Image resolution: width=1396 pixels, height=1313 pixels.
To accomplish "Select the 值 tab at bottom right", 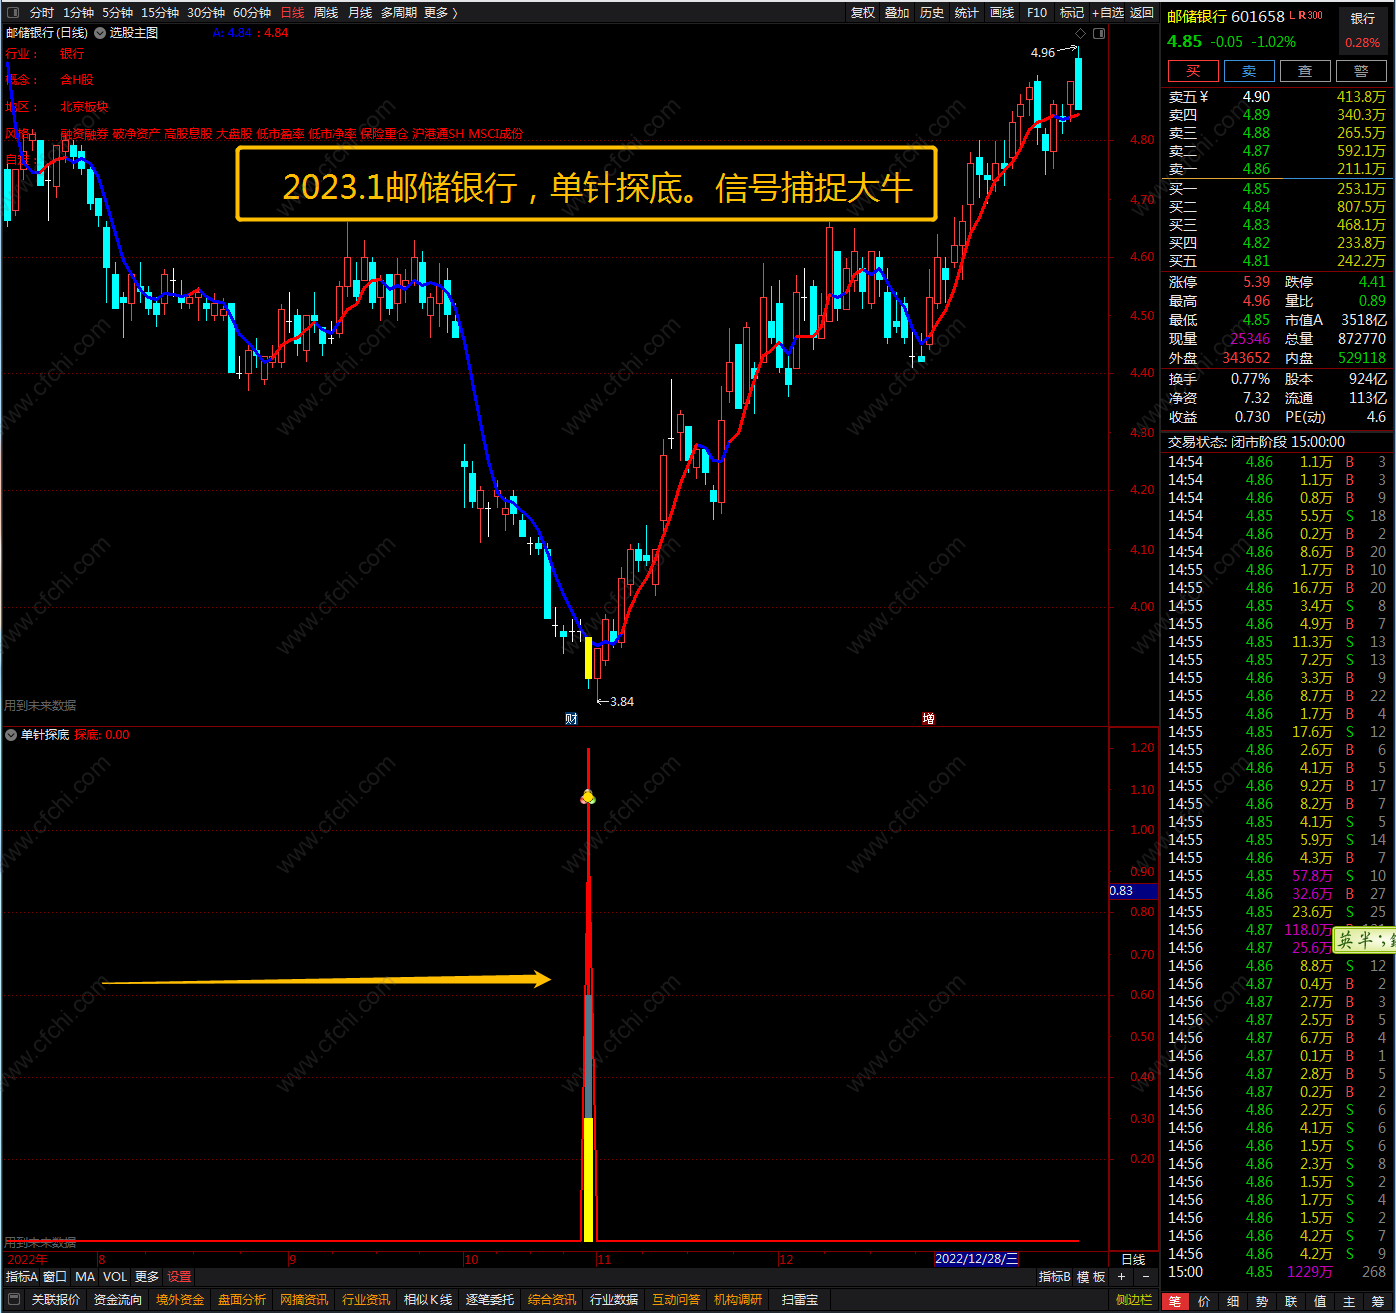I will (x=1320, y=1301).
